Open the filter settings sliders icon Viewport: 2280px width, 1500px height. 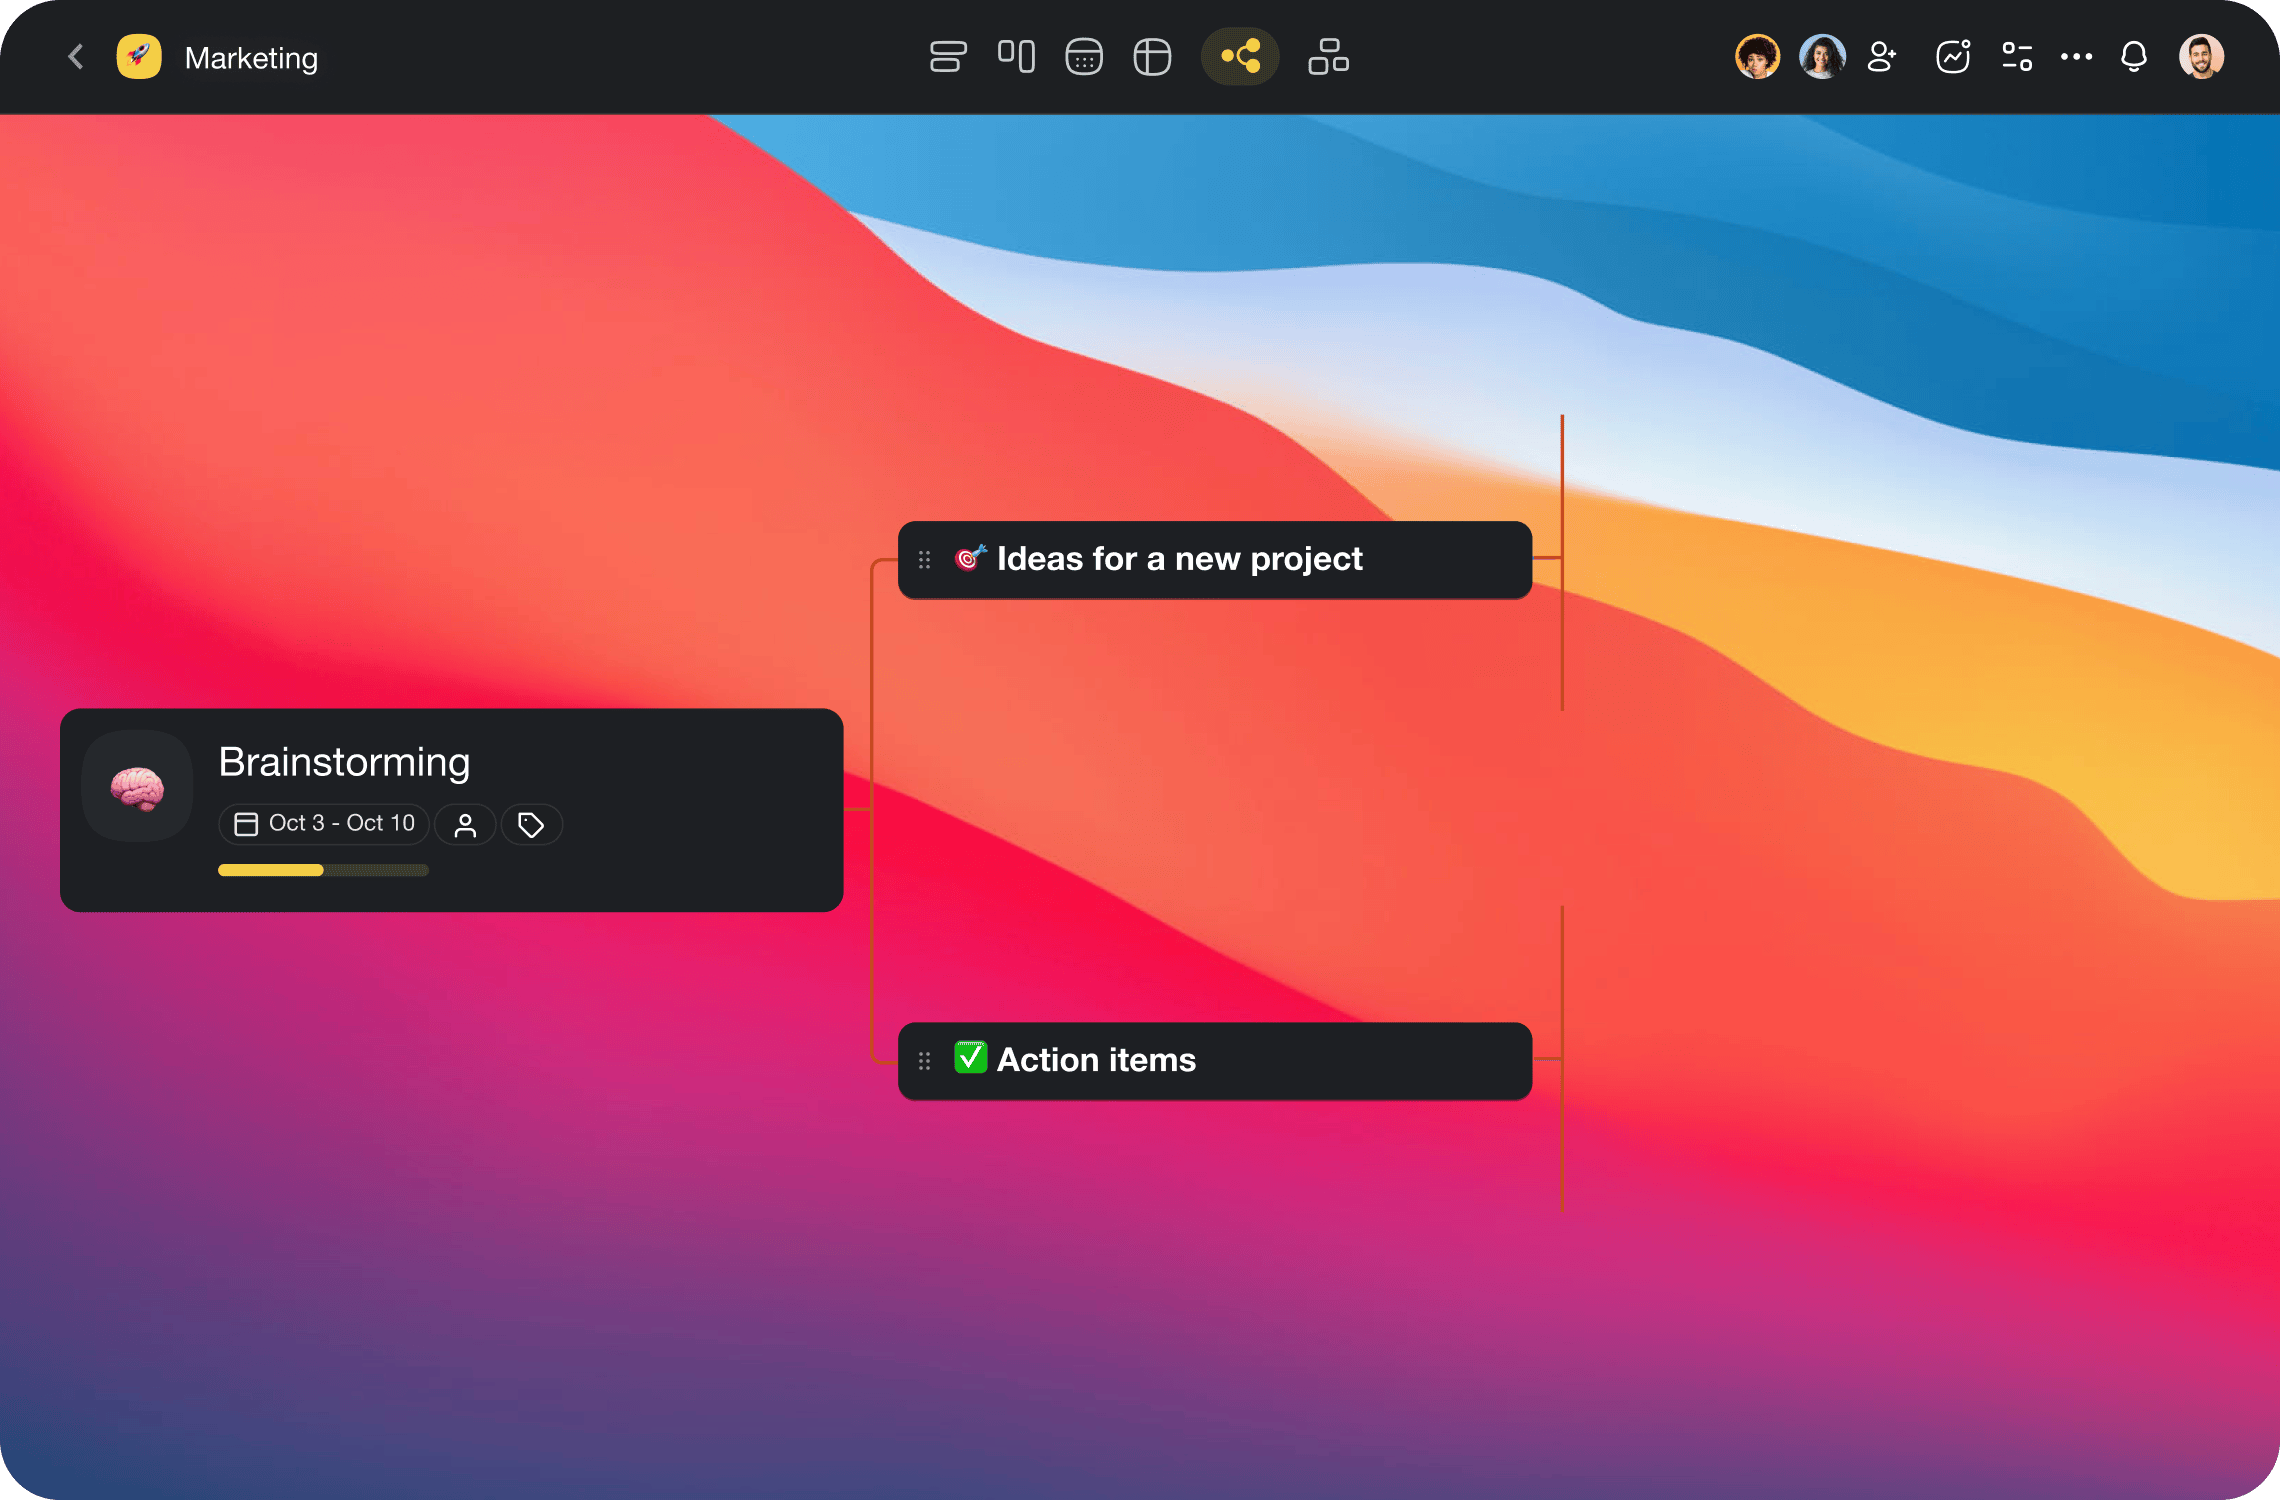pyautogui.click(x=2017, y=57)
